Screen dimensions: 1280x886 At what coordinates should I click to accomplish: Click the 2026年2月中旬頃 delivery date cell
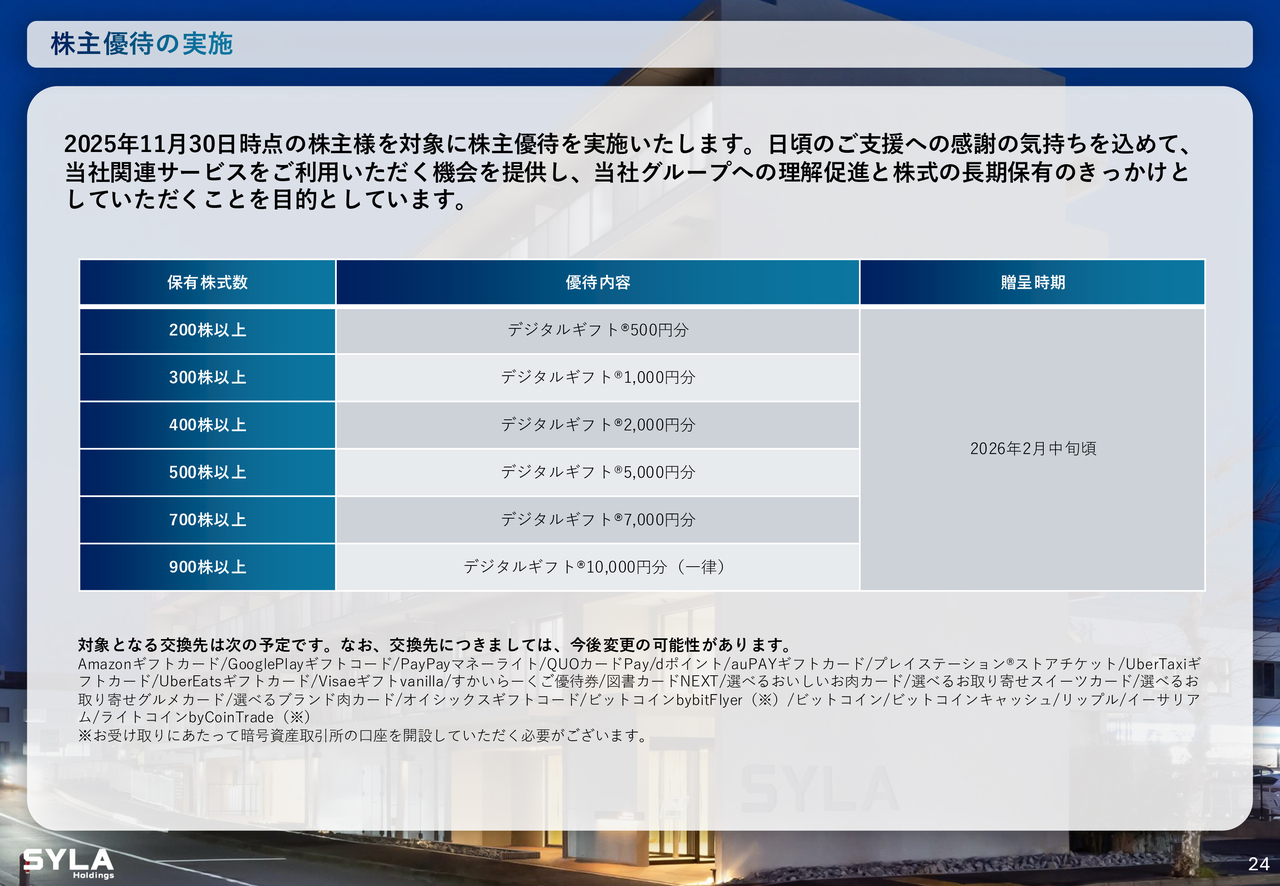coord(1033,449)
